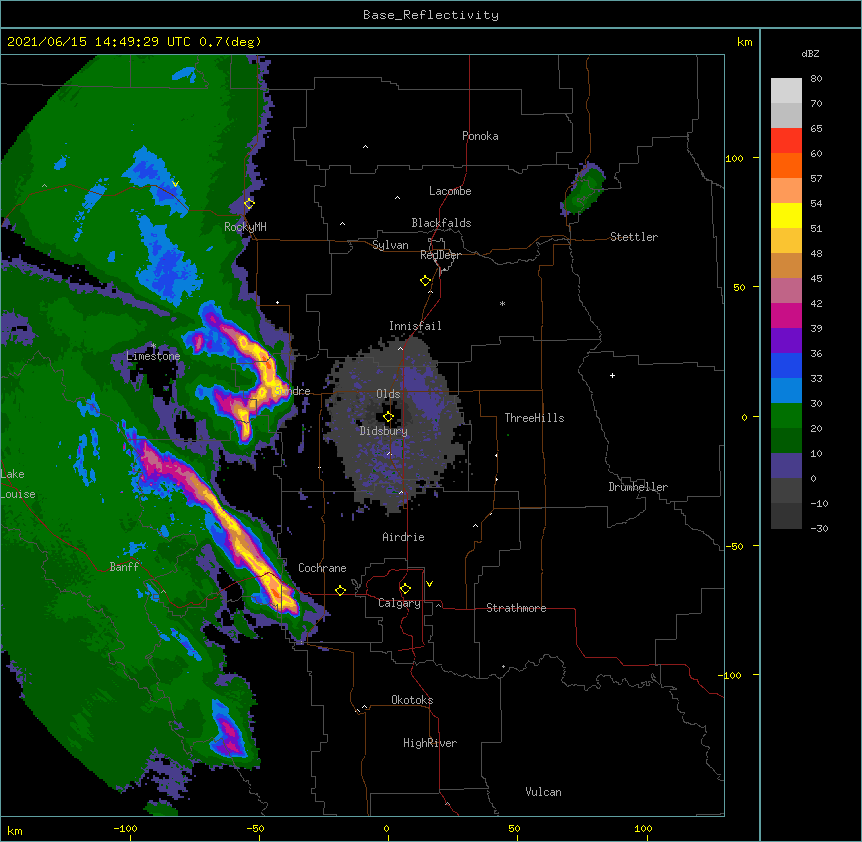This screenshot has height=842, width=862.
Task: Click the HighRiver label
Action: 430,743
